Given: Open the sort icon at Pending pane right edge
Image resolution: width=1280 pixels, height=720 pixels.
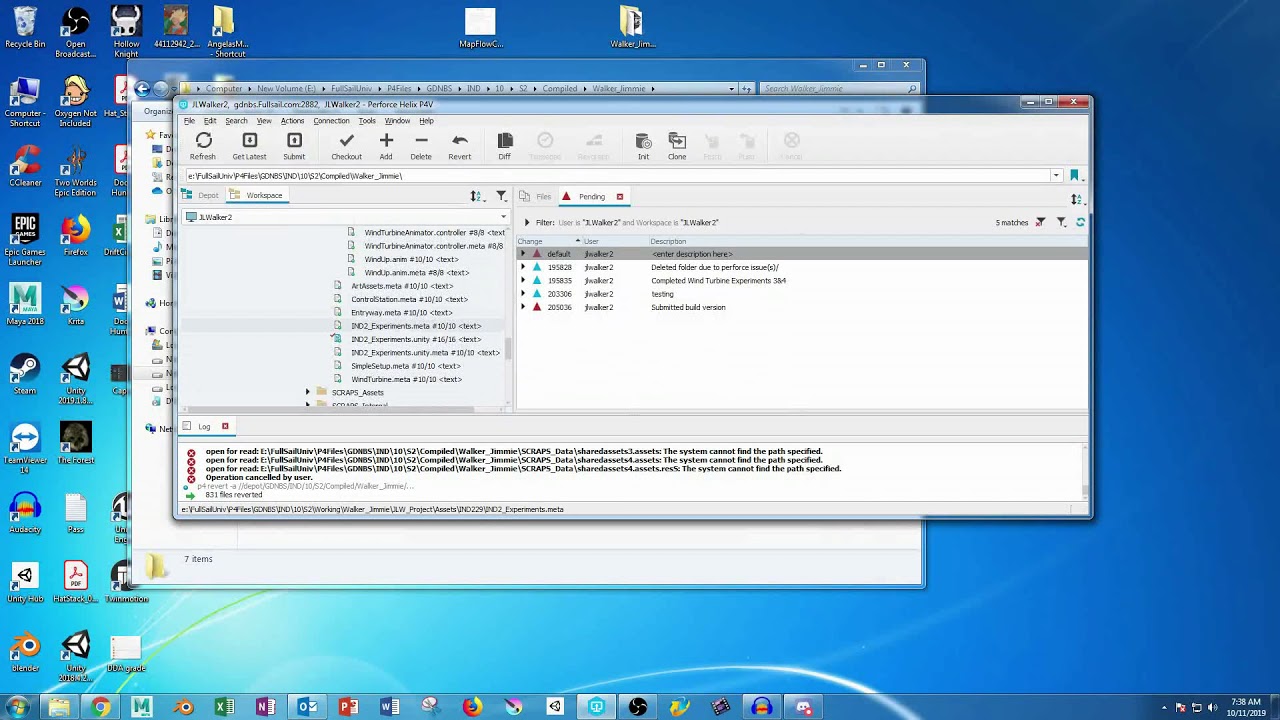Looking at the screenshot, I should [x=1077, y=199].
